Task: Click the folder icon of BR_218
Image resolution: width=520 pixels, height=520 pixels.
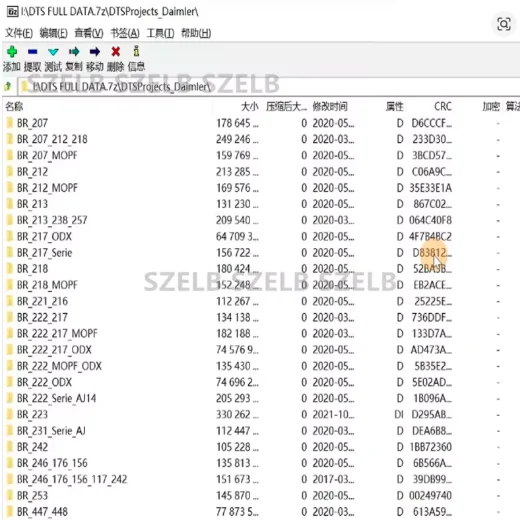Action: pyautogui.click(x=10, y=269)
